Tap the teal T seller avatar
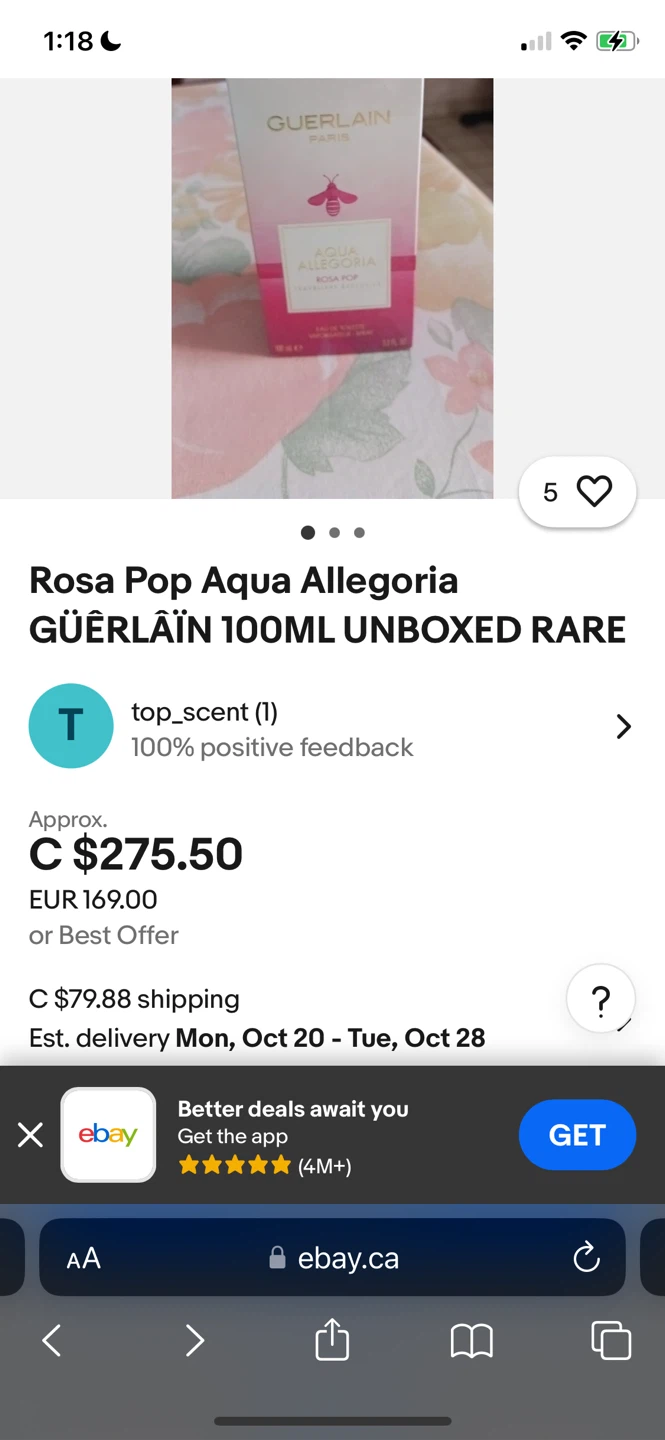The height and width of the screenshot is (1440, 665). pyautogui.click(x=71, y=726)
